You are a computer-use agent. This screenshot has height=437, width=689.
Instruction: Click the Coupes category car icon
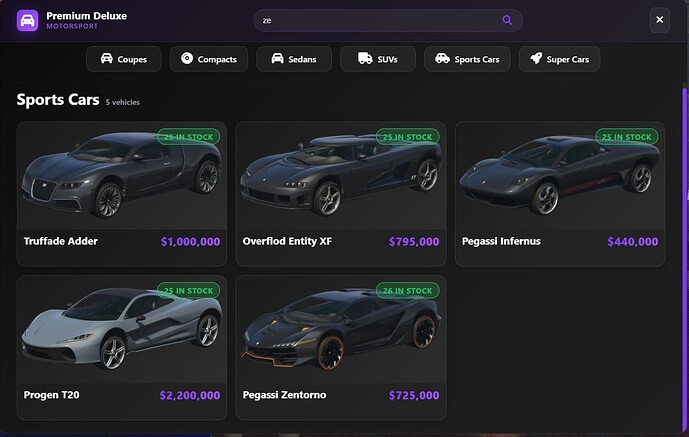[106, 59]
